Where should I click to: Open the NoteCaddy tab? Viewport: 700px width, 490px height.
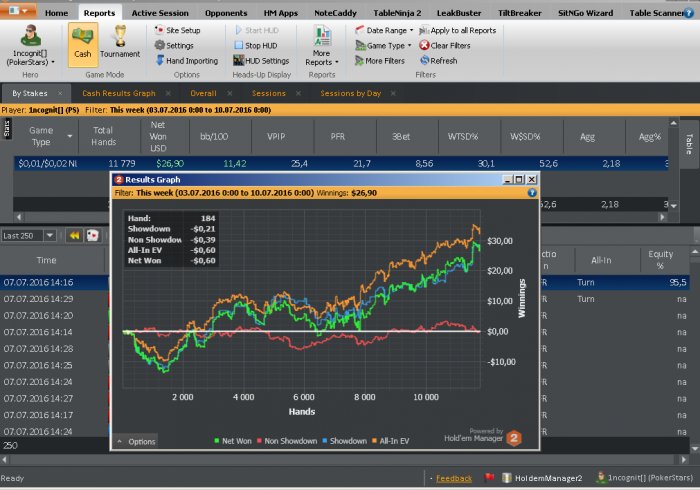pyautogui.click(x=335, y=13)
